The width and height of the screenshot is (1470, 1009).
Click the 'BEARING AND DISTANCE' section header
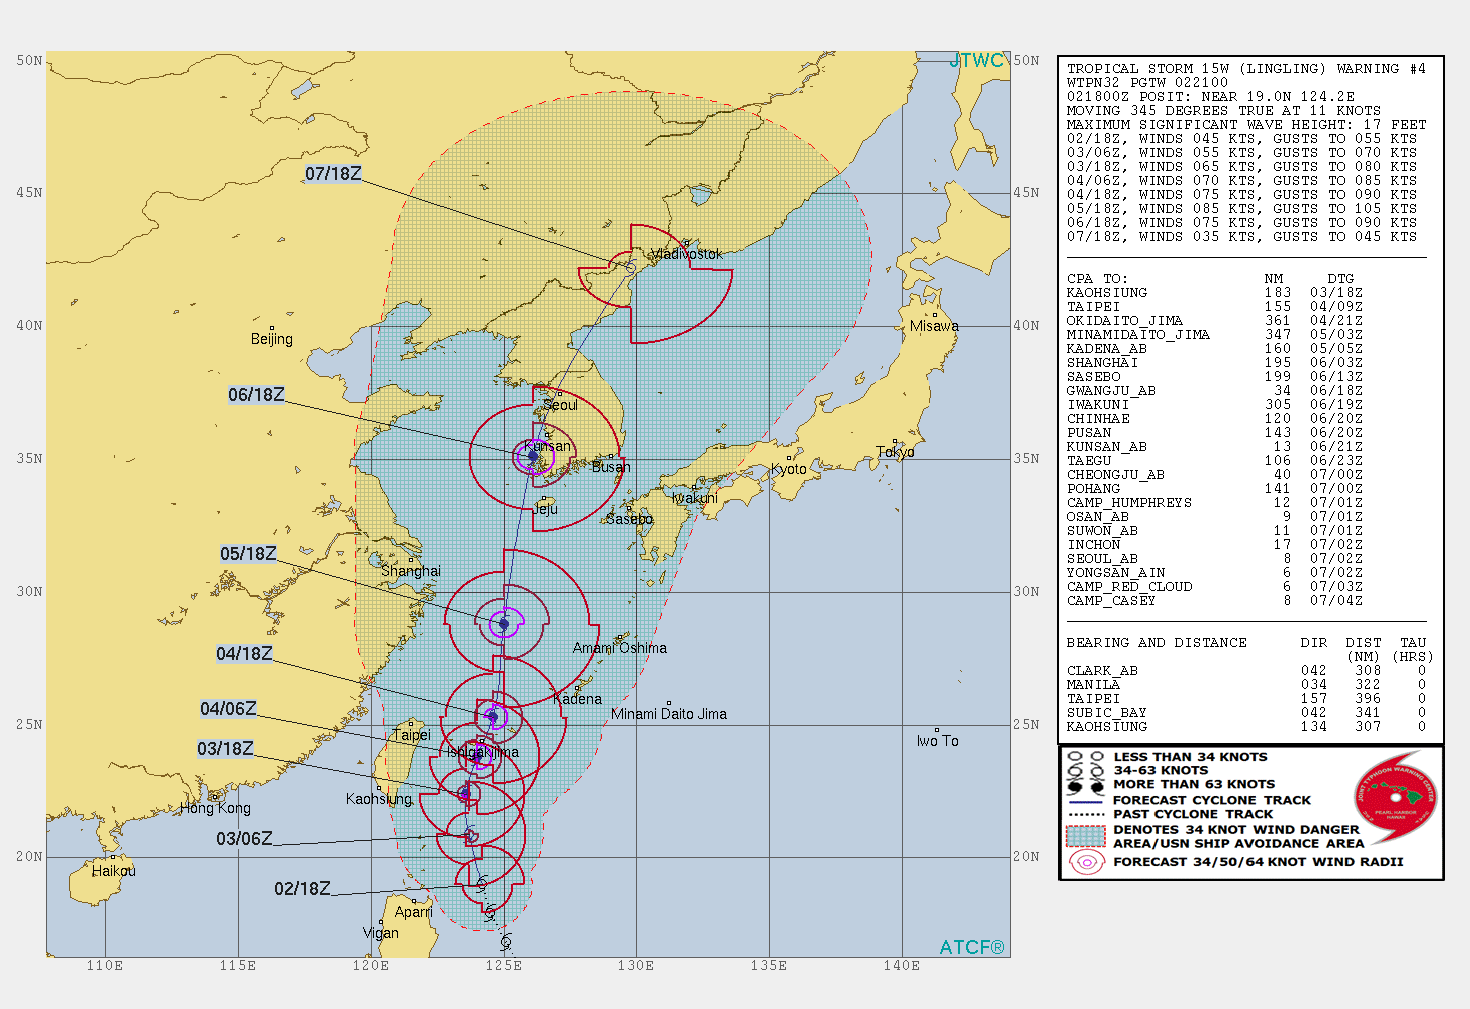(x=1157, y=643)
